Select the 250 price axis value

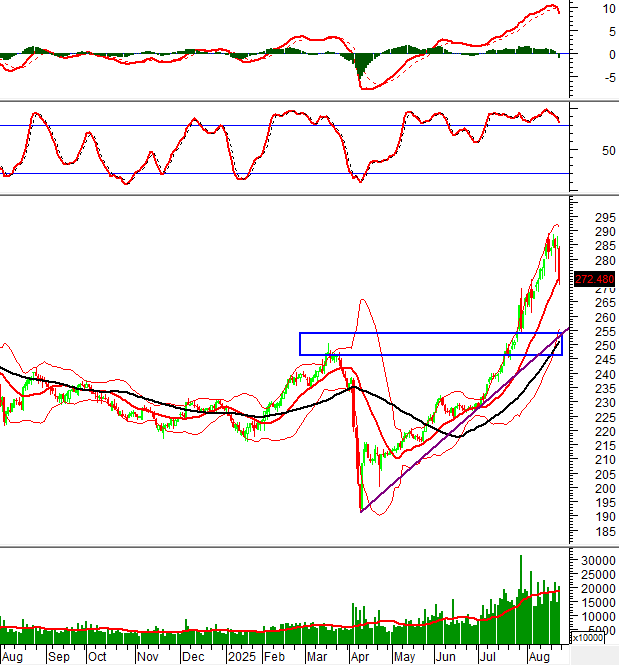click(x=605, y=346)
